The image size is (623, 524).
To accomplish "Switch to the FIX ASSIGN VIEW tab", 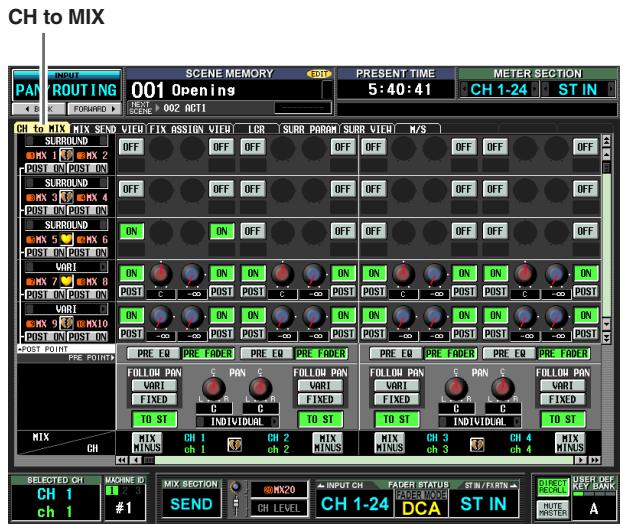I will pyautogui.click(x=190, y=129).
